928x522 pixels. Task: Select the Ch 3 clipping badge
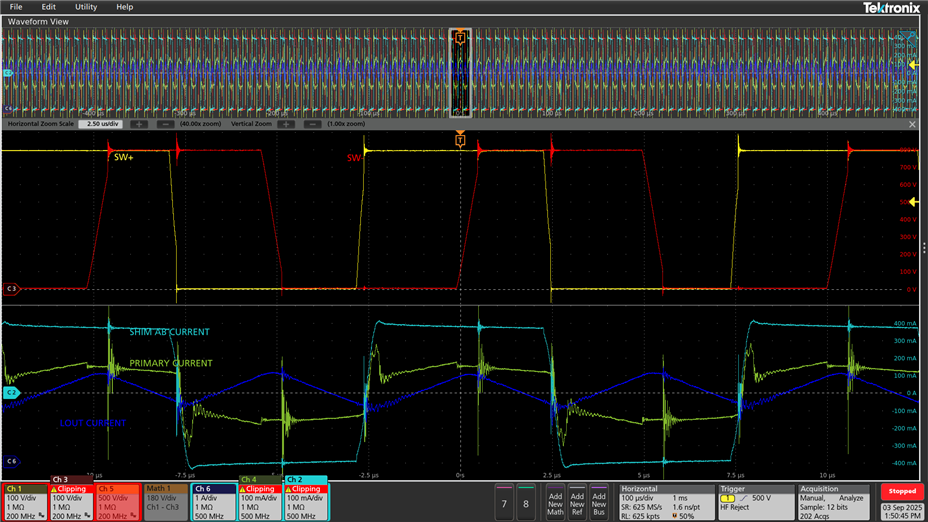[71, 501]
